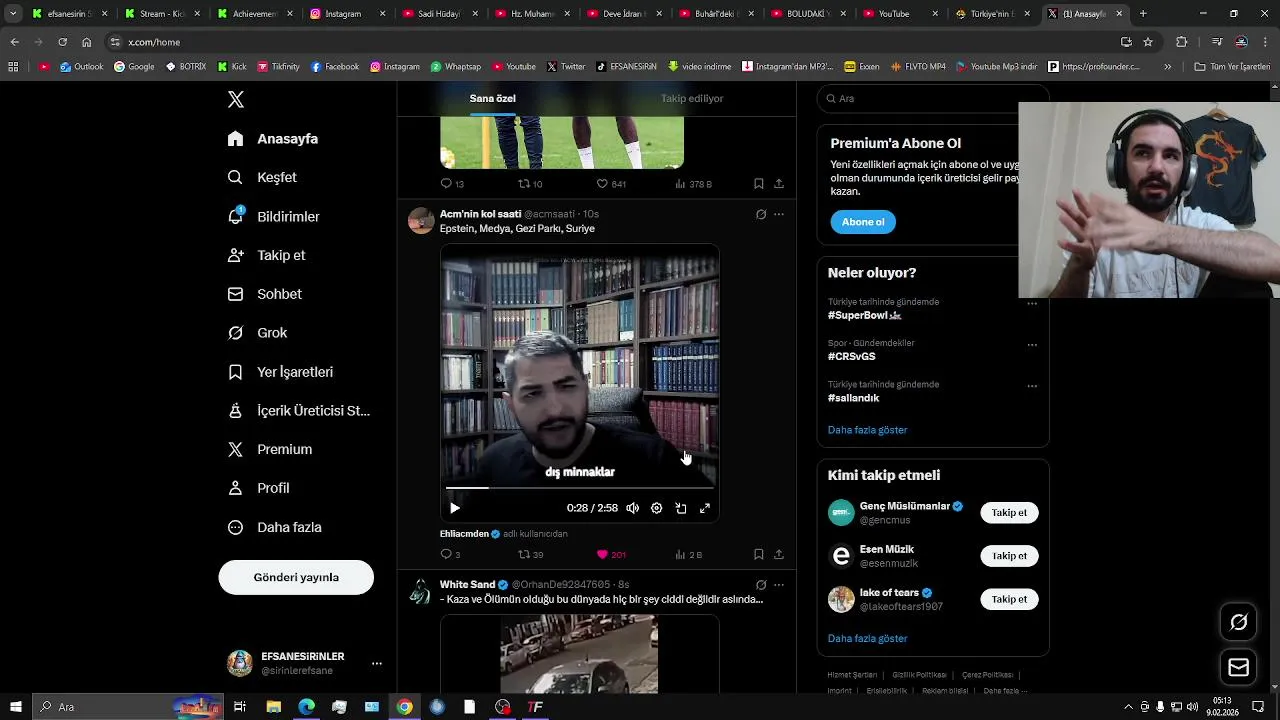
Task: Expand bookmarks bar overflow chevron
Action: point(1167,67)
